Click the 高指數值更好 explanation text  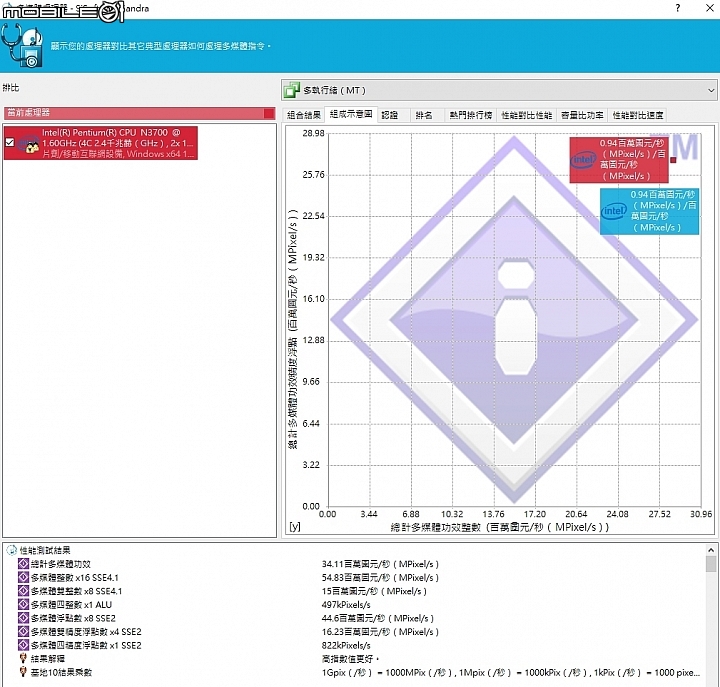(350, 659)
